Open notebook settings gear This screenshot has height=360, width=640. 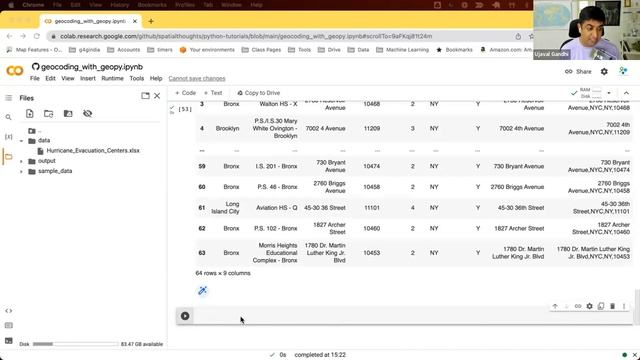604,71
